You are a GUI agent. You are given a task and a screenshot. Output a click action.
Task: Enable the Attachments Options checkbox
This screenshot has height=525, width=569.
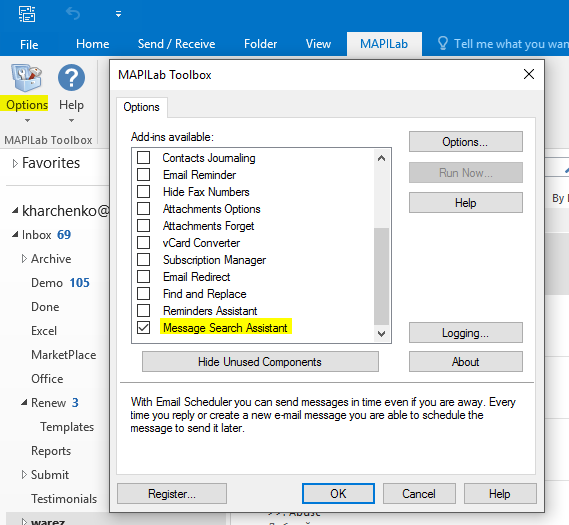coord(143,209)
